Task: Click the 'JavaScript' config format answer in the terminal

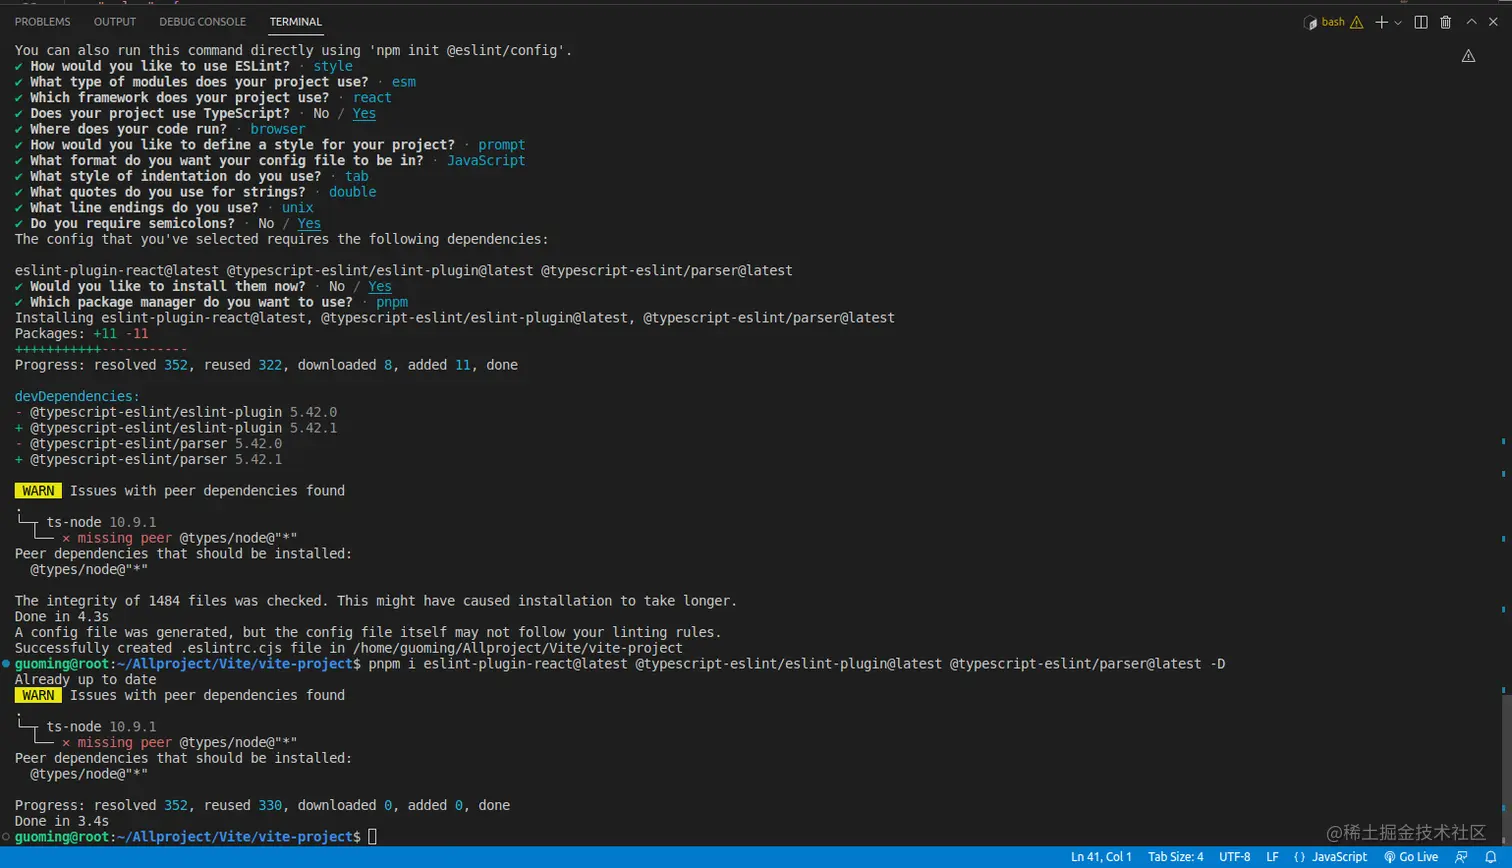Action: [486, 161]
